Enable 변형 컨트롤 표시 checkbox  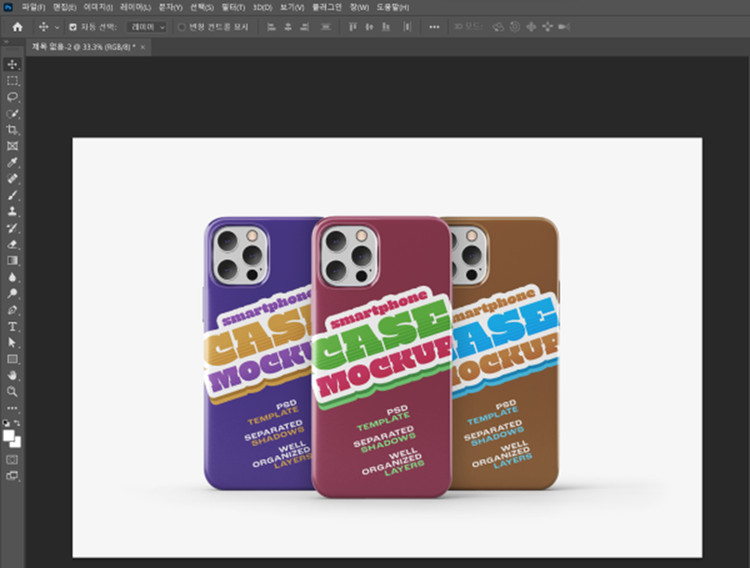pyautogui.click(x=181, y=27)
